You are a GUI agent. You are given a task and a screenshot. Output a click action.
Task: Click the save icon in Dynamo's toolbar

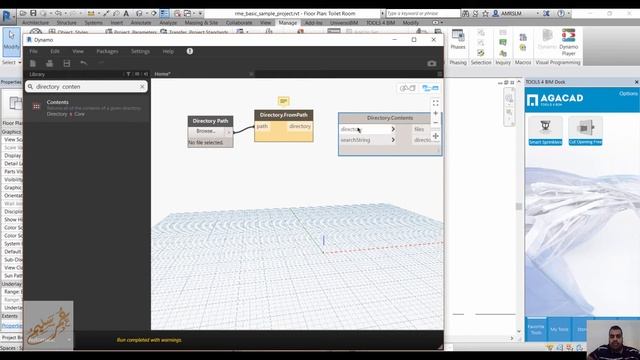[x=67, y=63]
